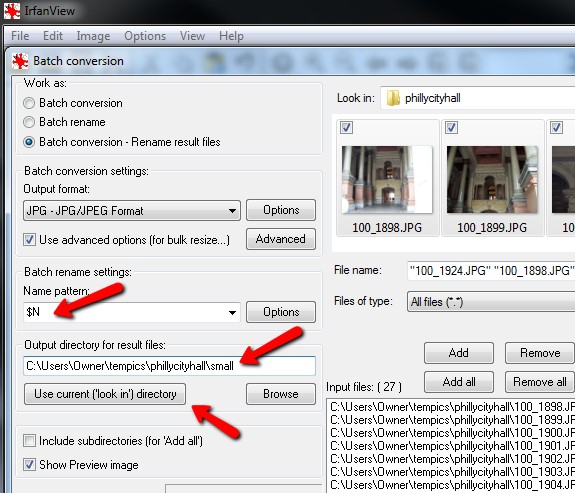Open the Edit menu

[53, 36]
